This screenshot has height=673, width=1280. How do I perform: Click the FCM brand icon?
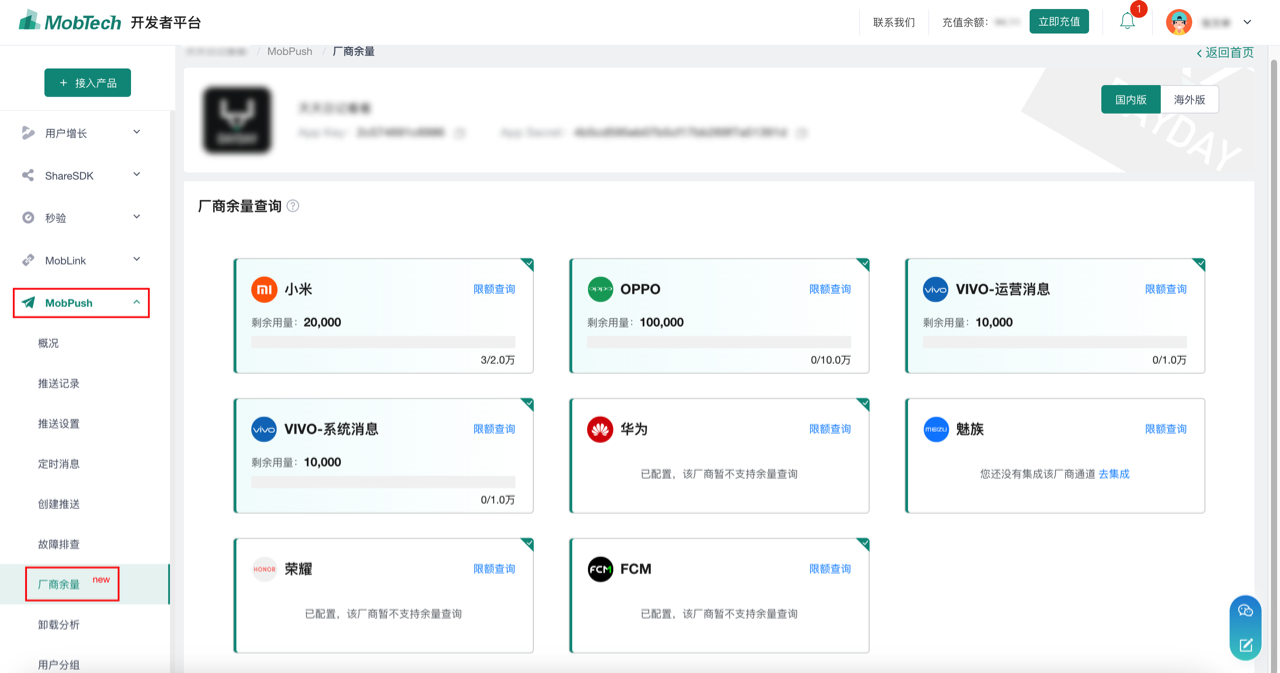(x=600, y=569)
